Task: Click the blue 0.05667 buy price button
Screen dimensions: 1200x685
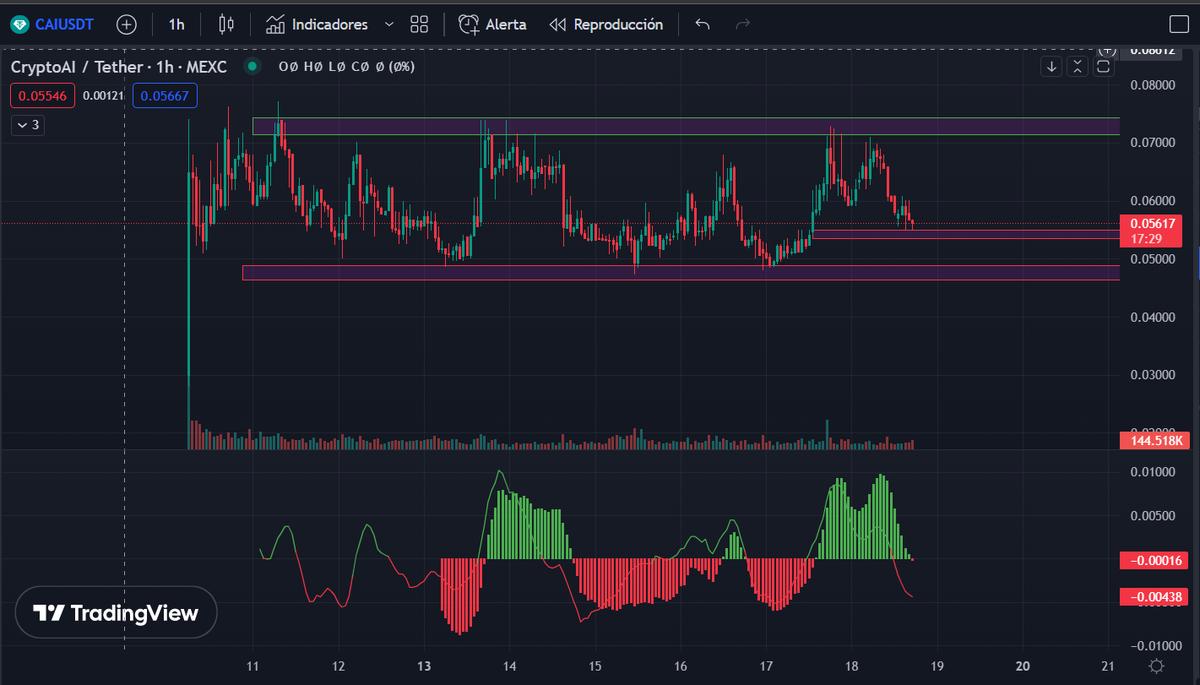Action: tap(167, 96)
